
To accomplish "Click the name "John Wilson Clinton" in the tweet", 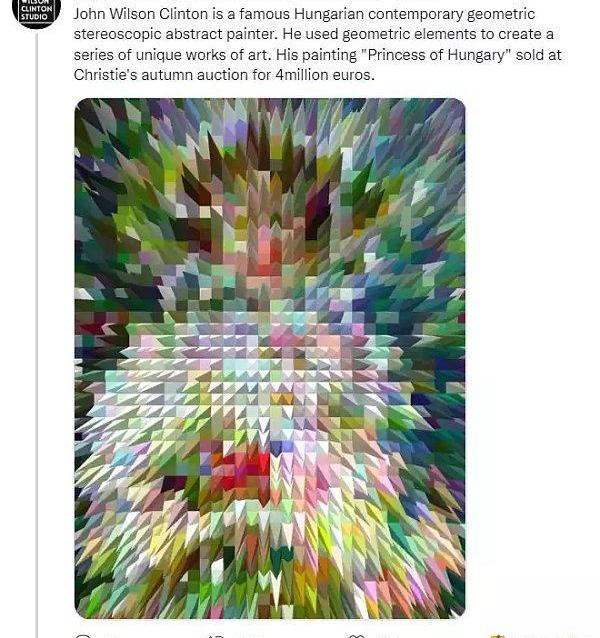I will (141, 14).
